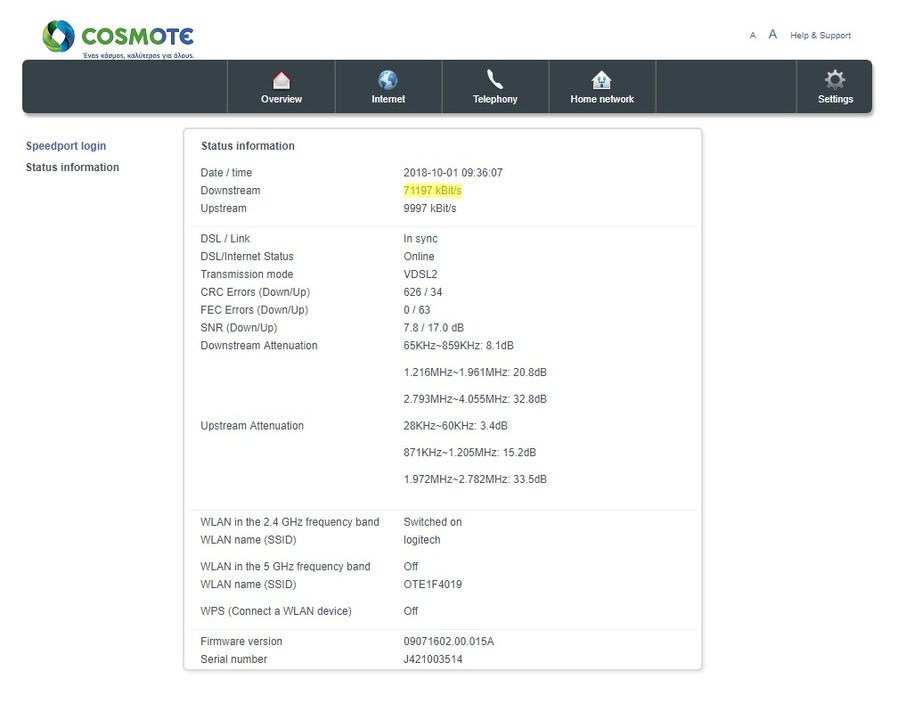Click the VDSL2 transmission mode value

click(x=420, y=274)
